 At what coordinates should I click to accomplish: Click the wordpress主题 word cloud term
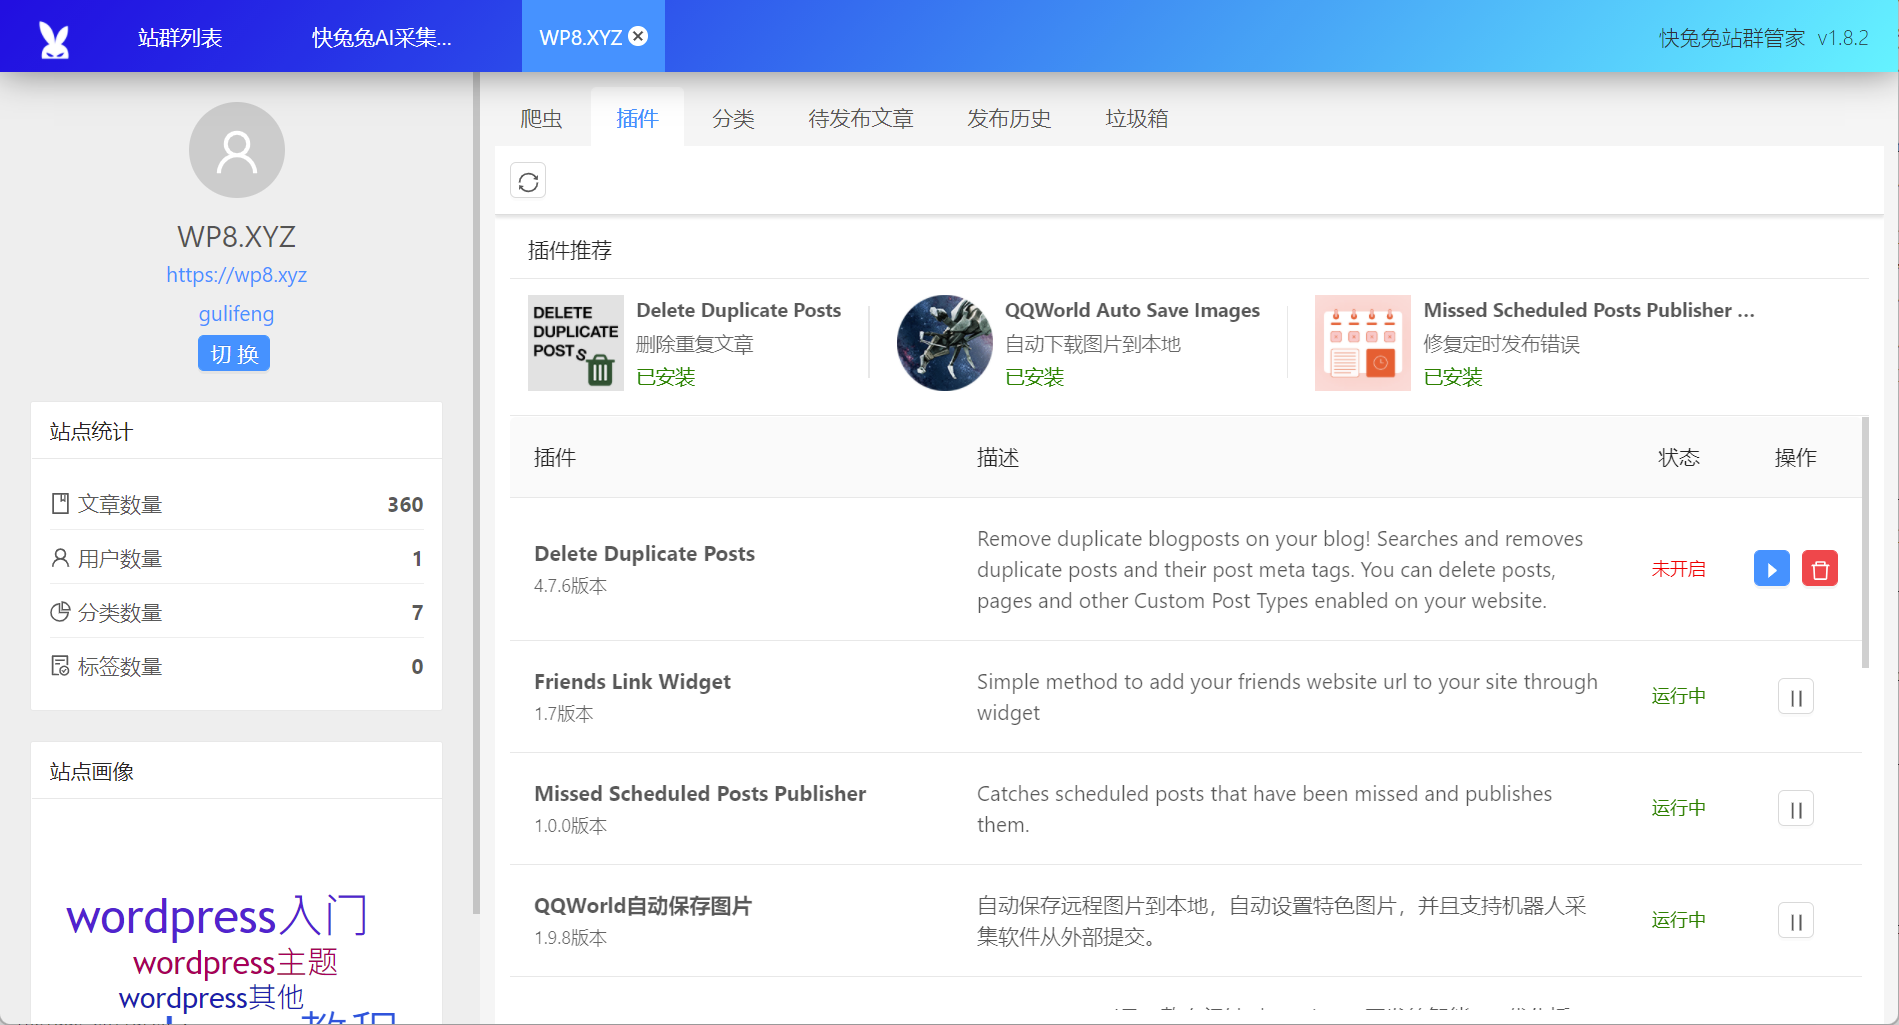236,962
